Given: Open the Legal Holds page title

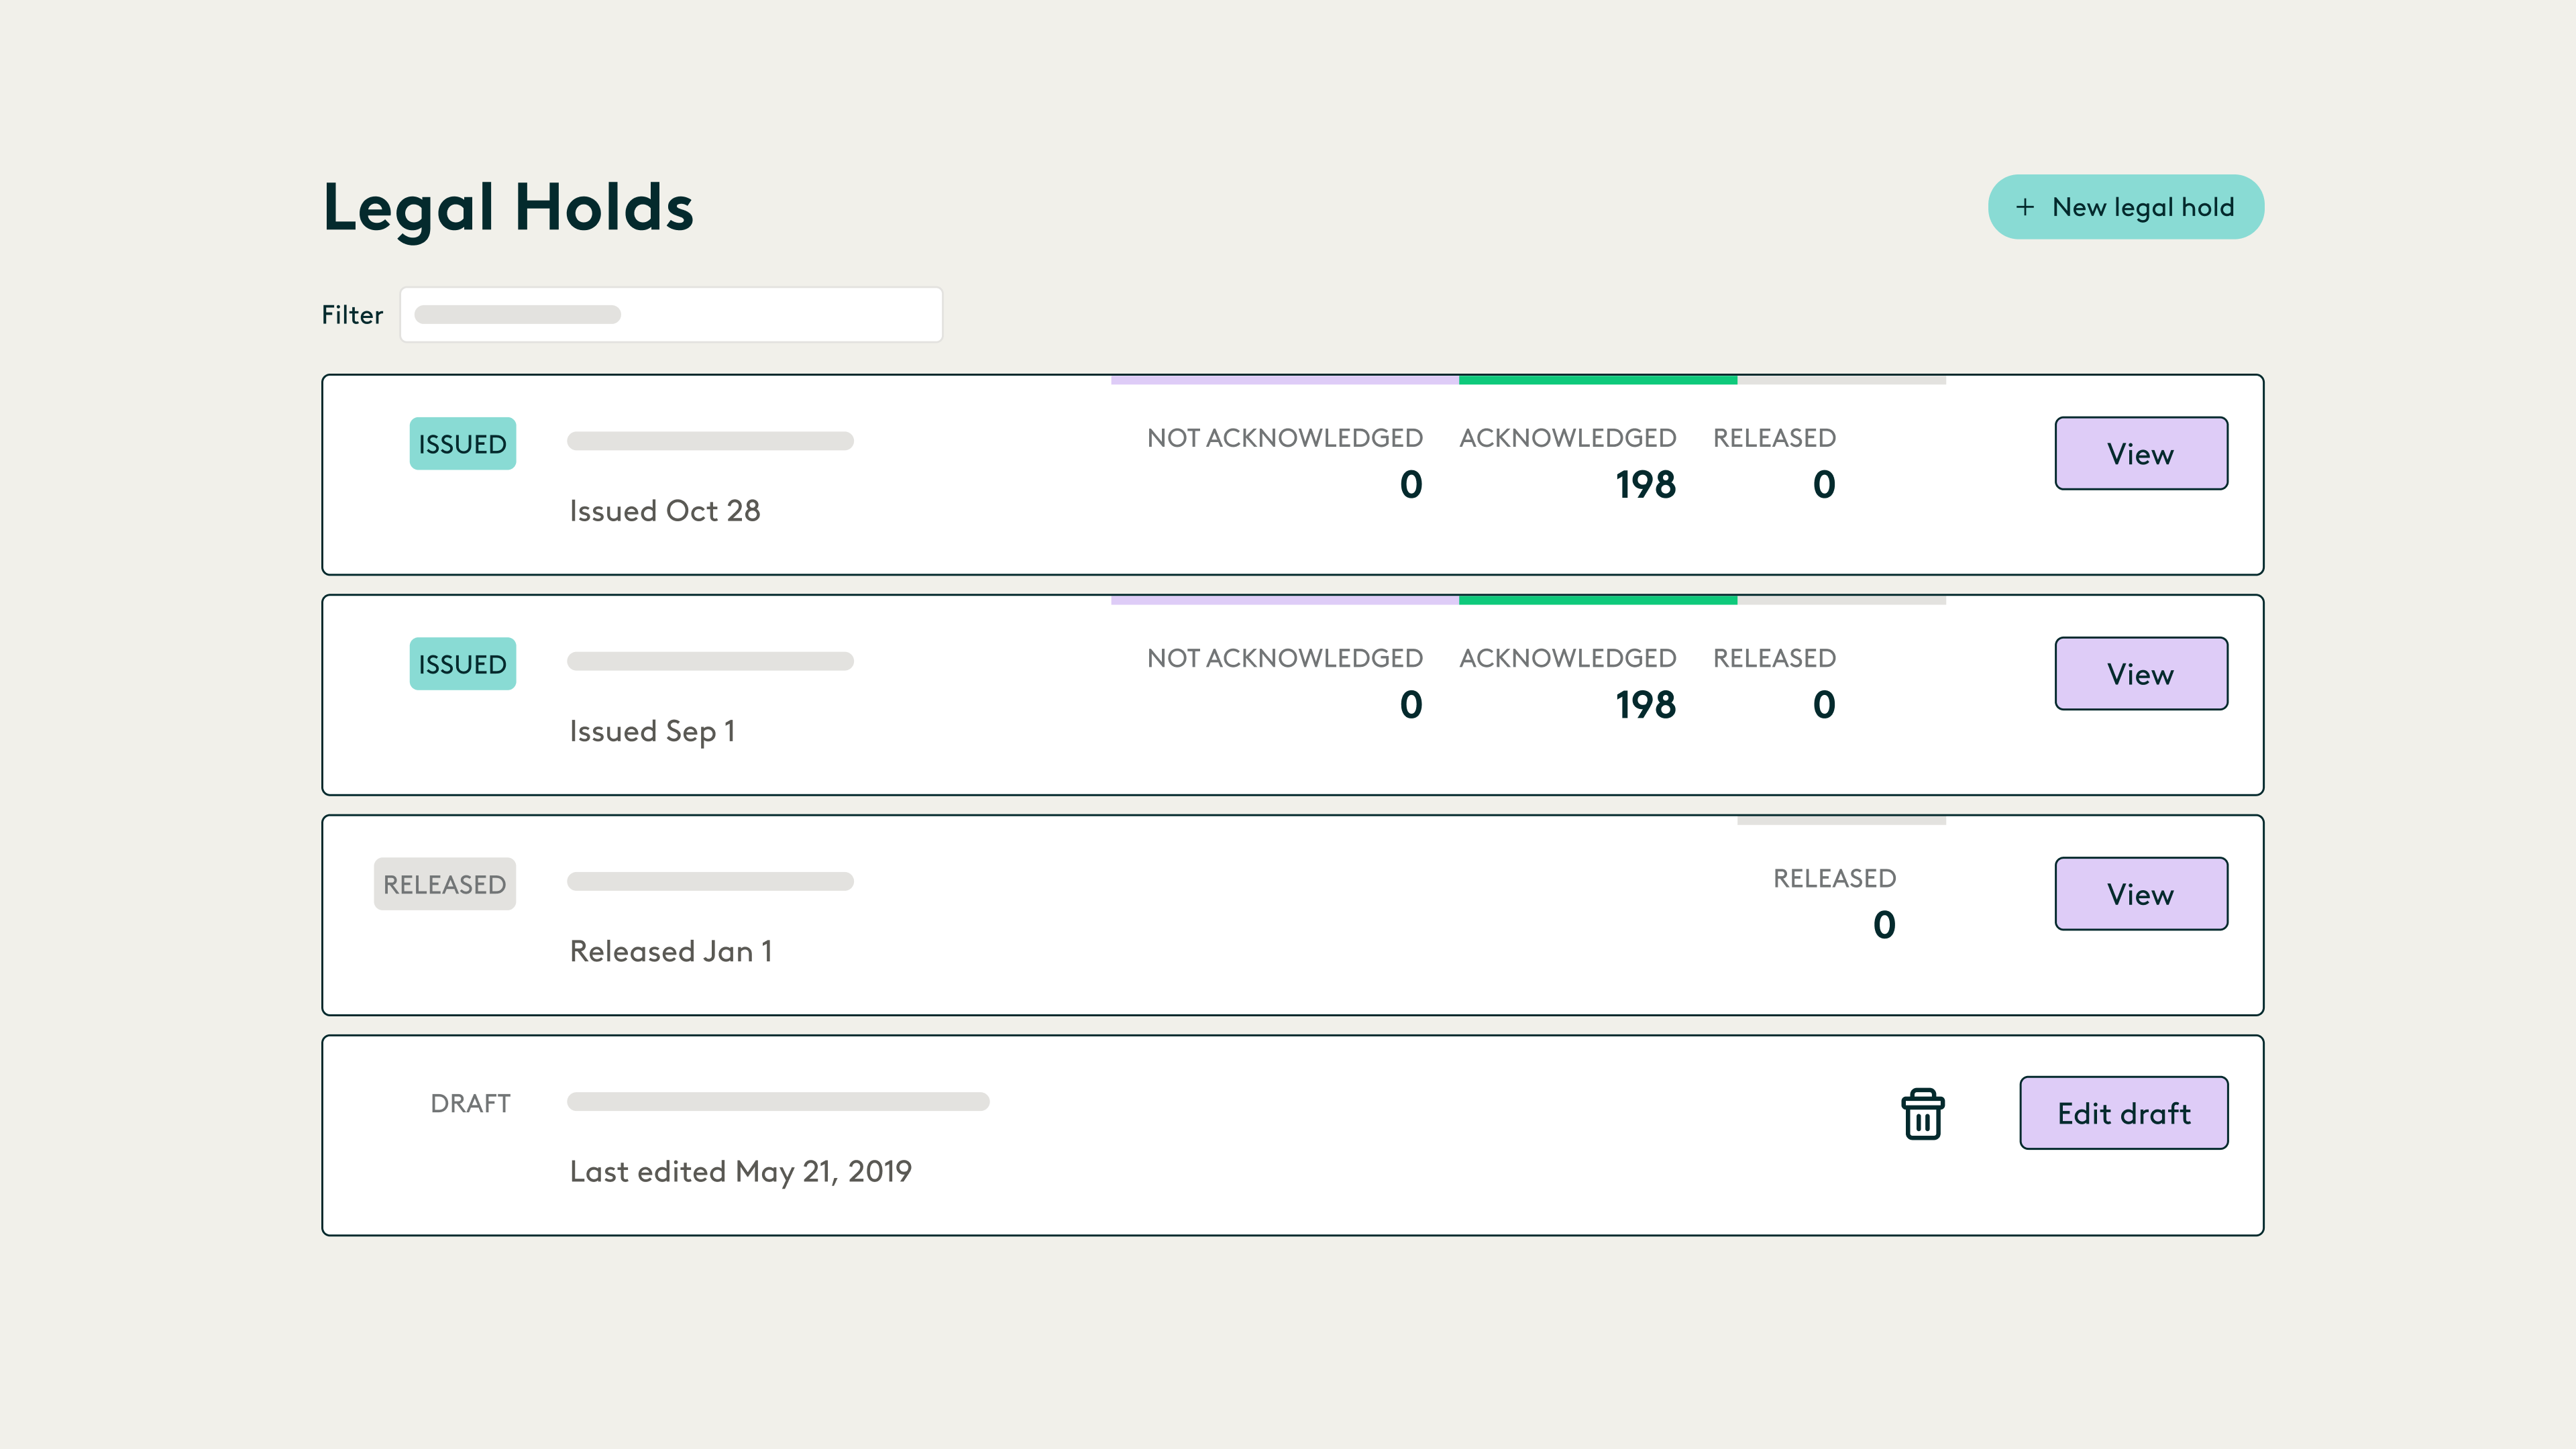Looking at the screenshot, I should coord(508,207).
